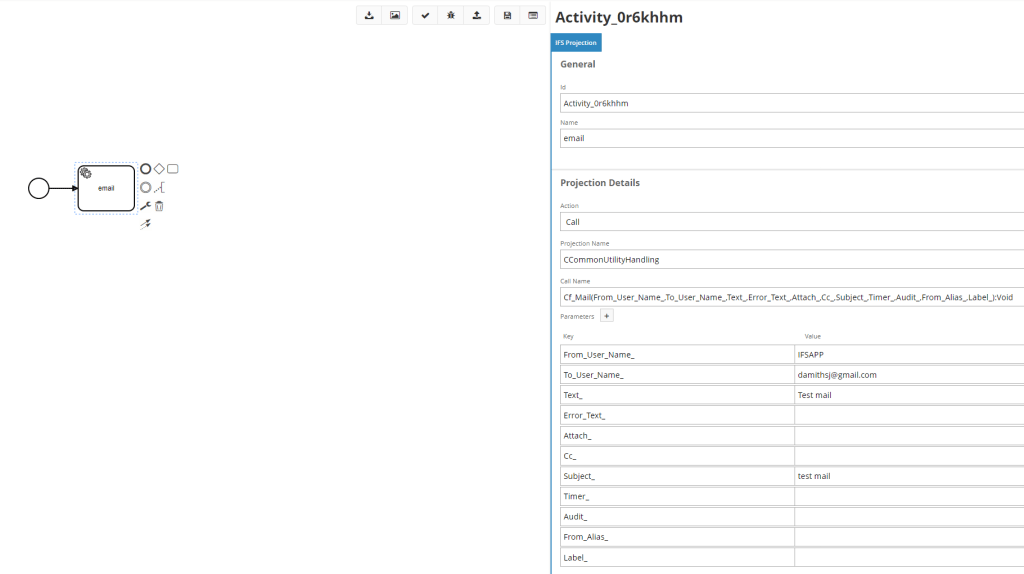
Task: Select the email task on canvas
Action: click(107, 189)
